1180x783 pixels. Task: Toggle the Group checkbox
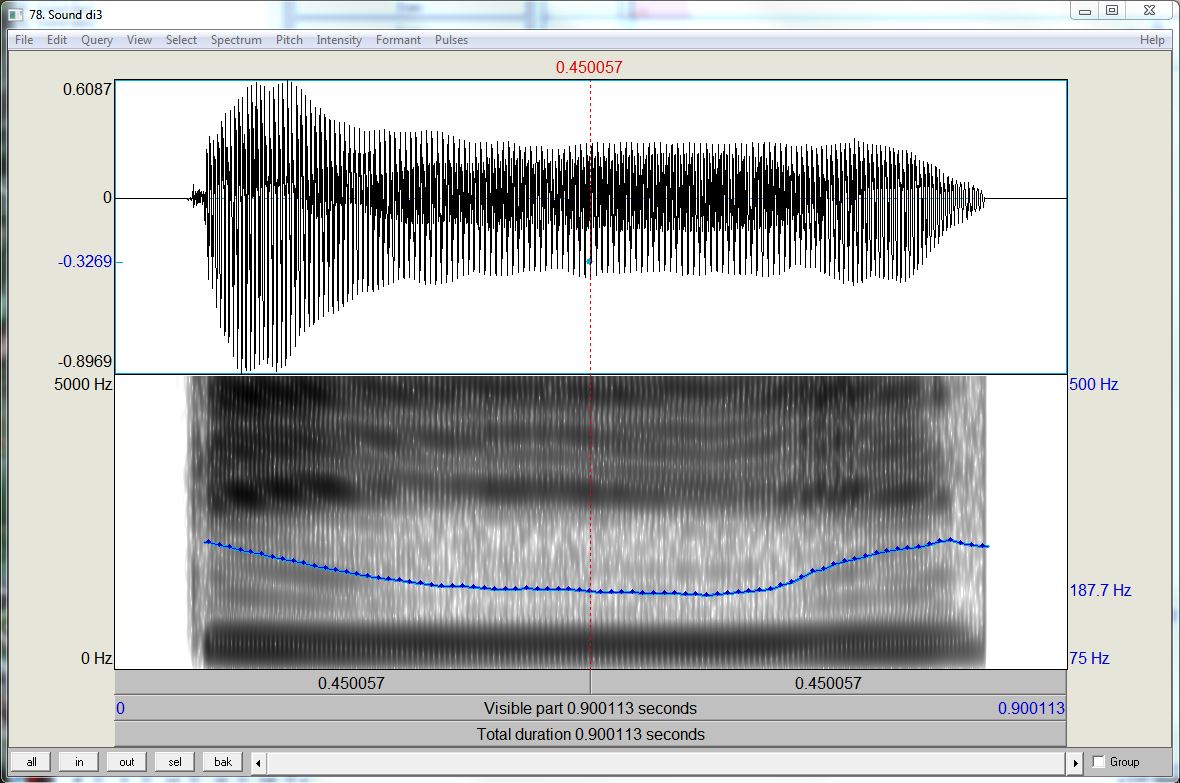(1099, 762)
